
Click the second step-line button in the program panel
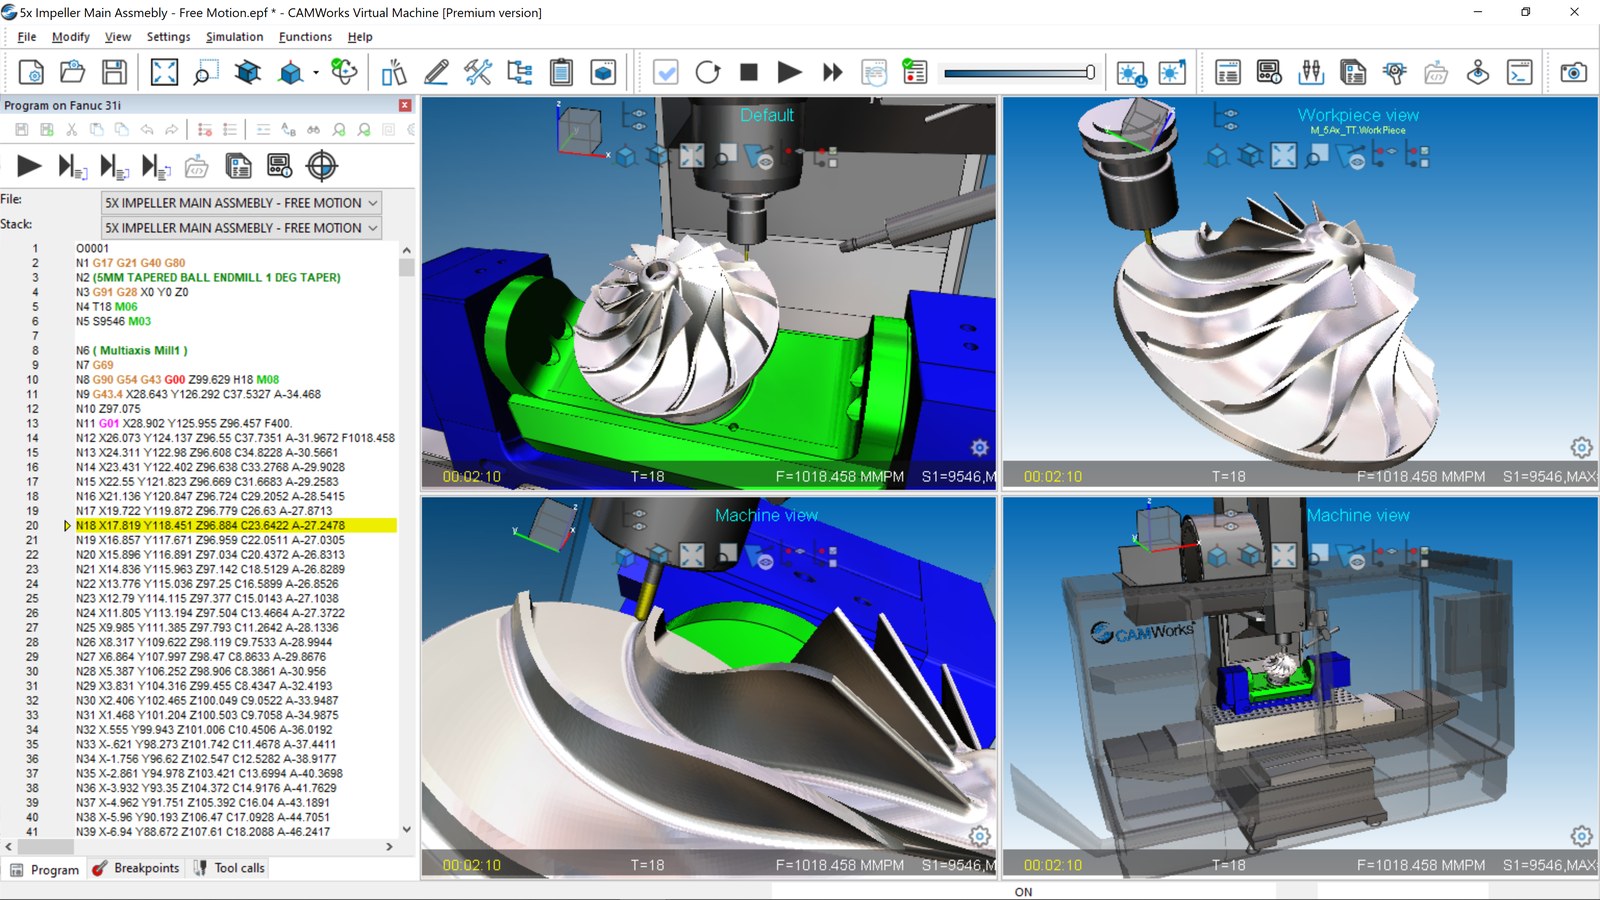click(x=114, y=166)
